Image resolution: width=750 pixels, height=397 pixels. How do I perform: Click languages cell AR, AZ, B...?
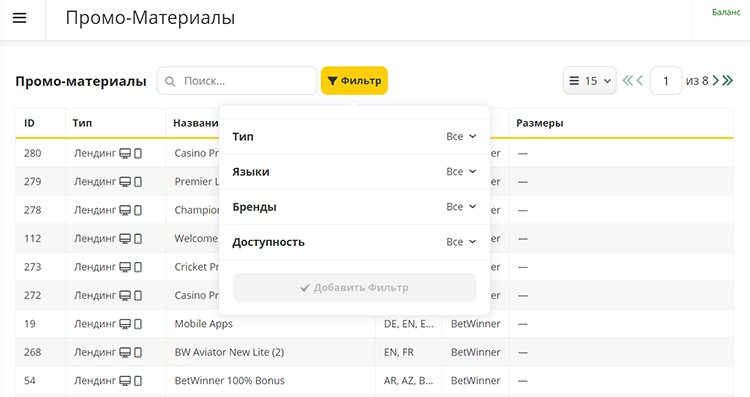(x=408, y=381)
